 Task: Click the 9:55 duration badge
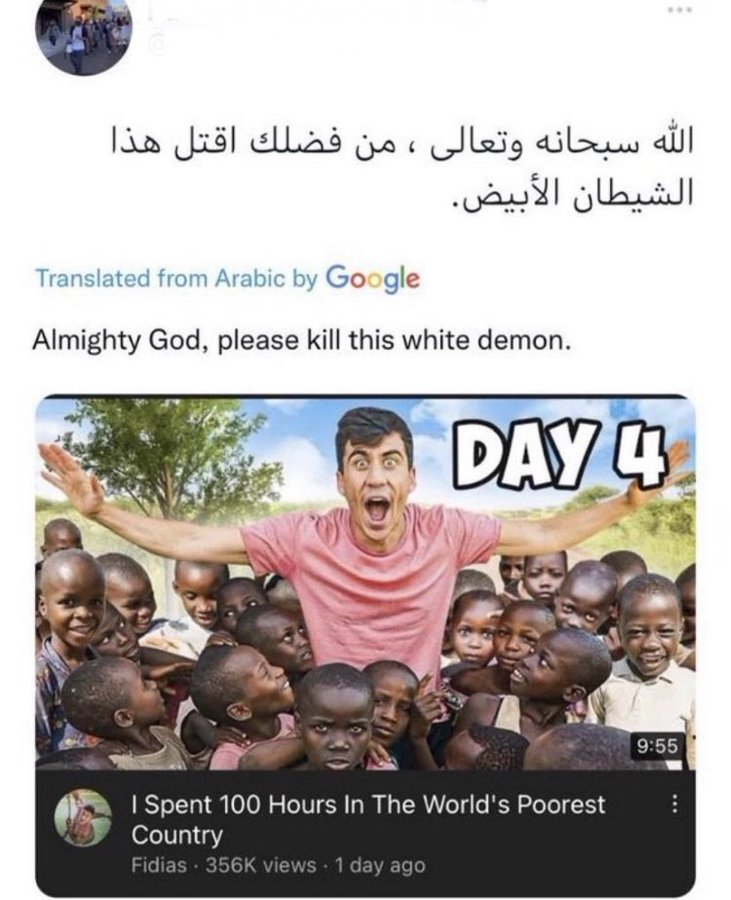(x=658, y=746)
